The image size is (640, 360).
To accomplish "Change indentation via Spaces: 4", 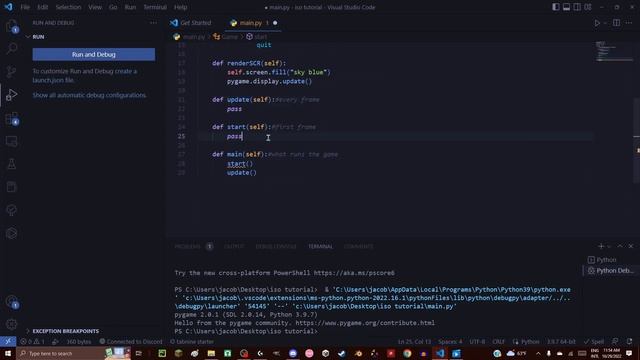I will coord(450,341).
